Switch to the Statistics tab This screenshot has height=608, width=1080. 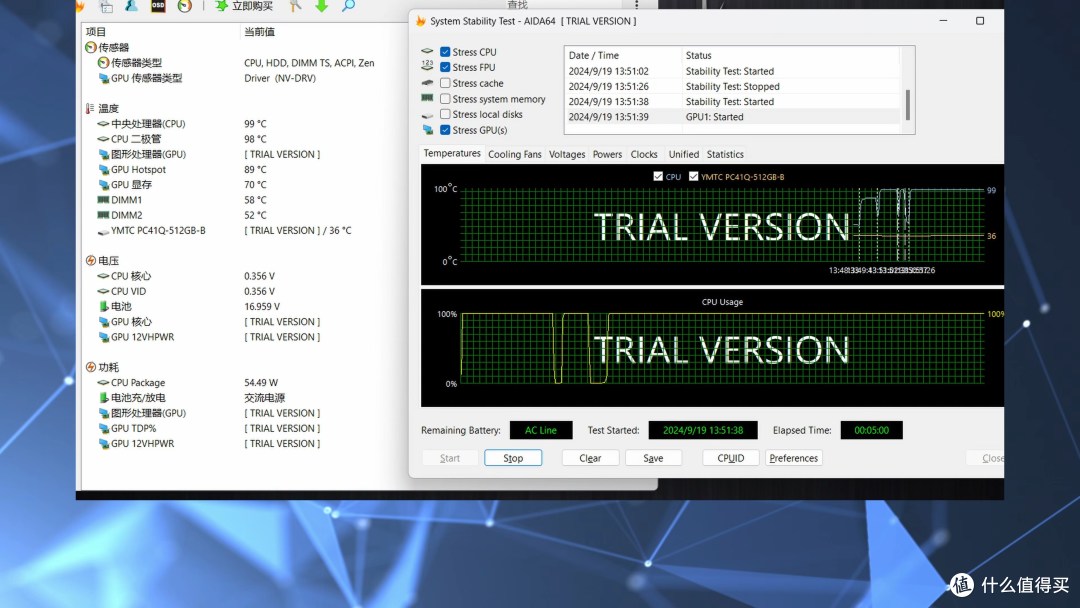tap(725, 154)
